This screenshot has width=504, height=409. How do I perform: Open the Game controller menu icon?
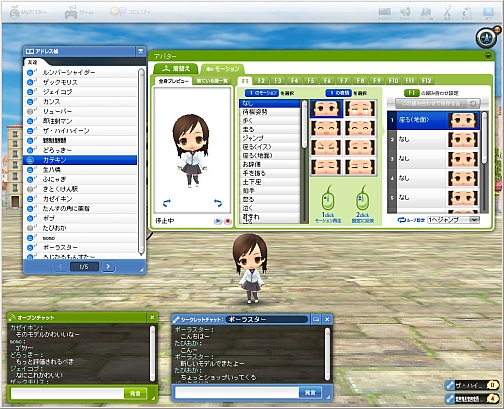pos(71,13)
